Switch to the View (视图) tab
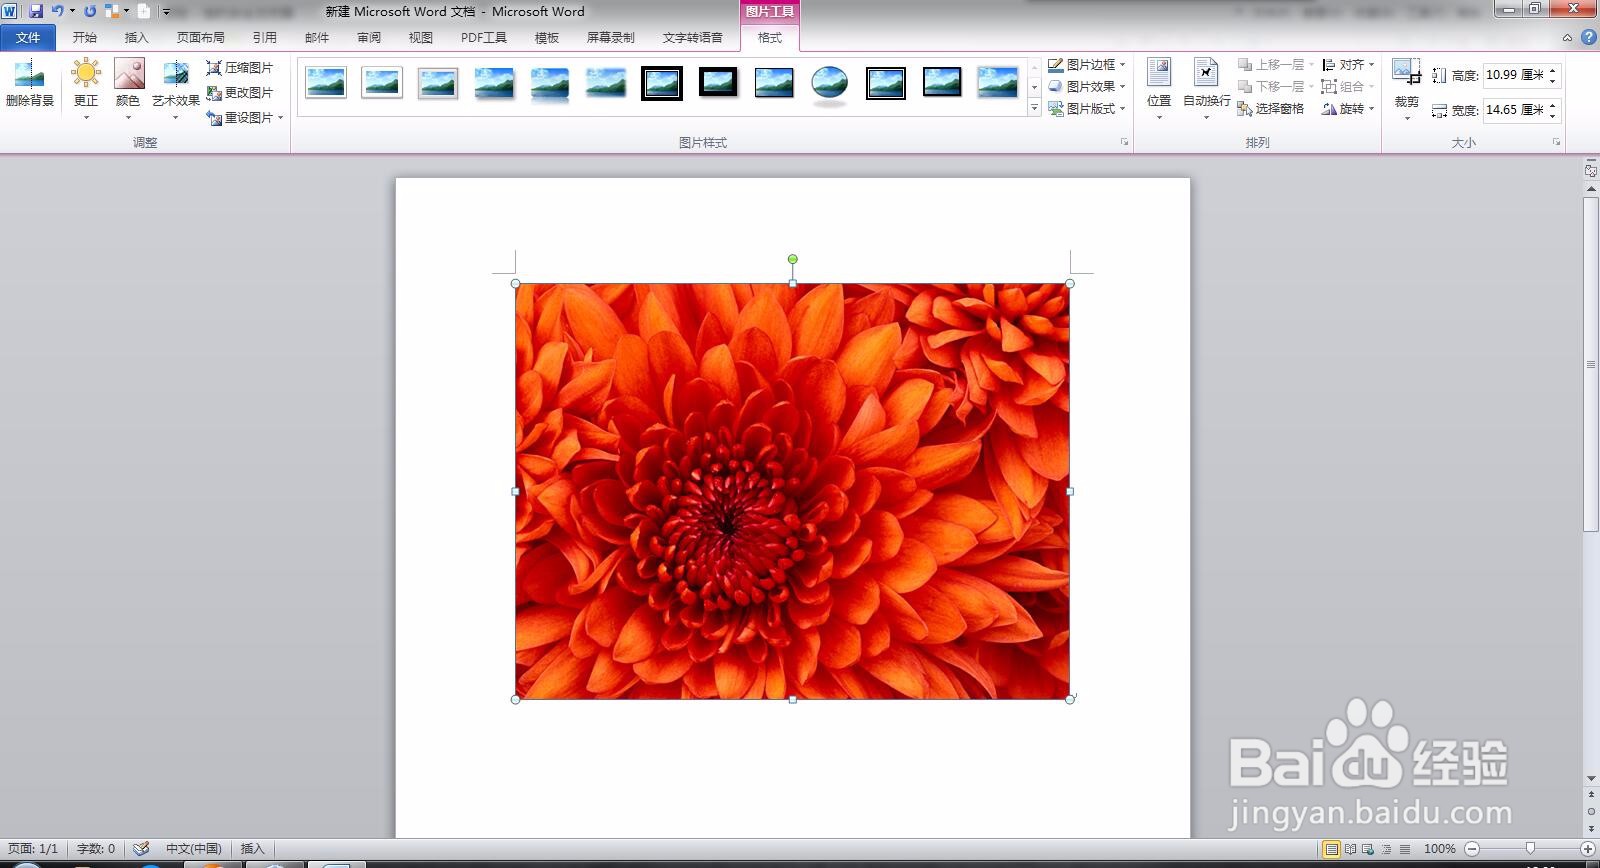 pos(421,38)
